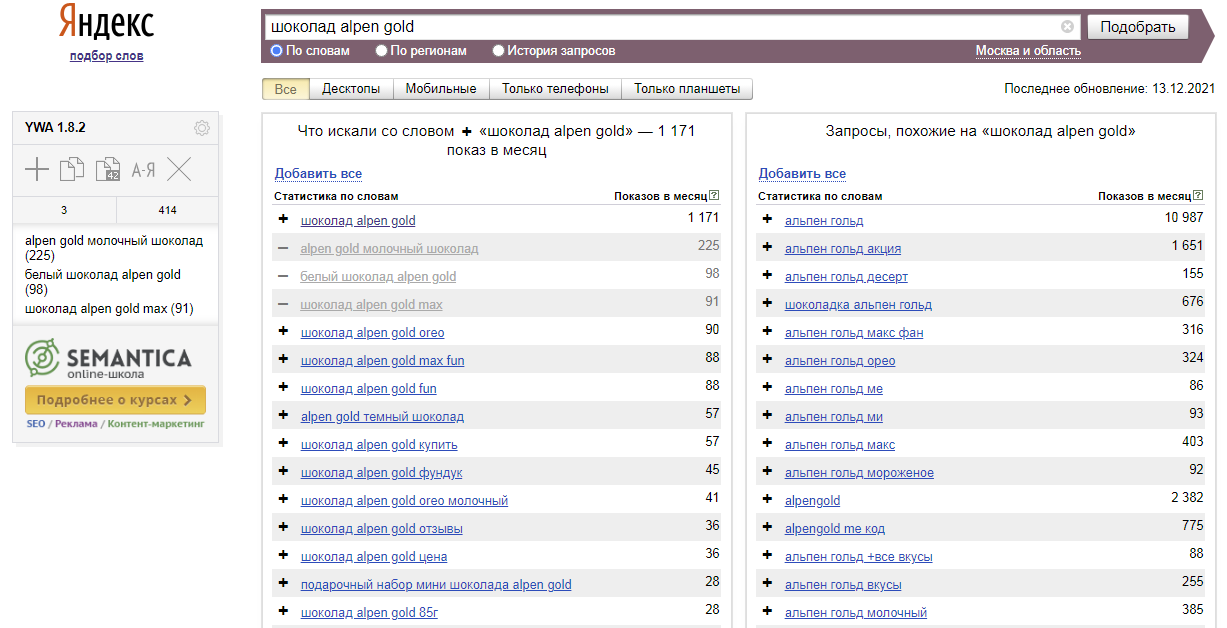This screenshot has width=1227, height=628.
Task: Open 'шоколад alpen gold oreo молочный' link
Action: [404, 501]
